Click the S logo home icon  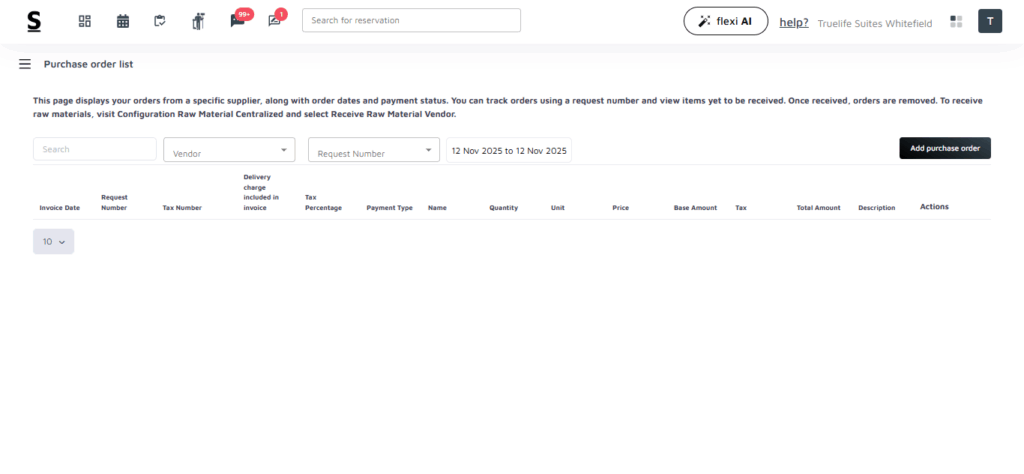34,22
